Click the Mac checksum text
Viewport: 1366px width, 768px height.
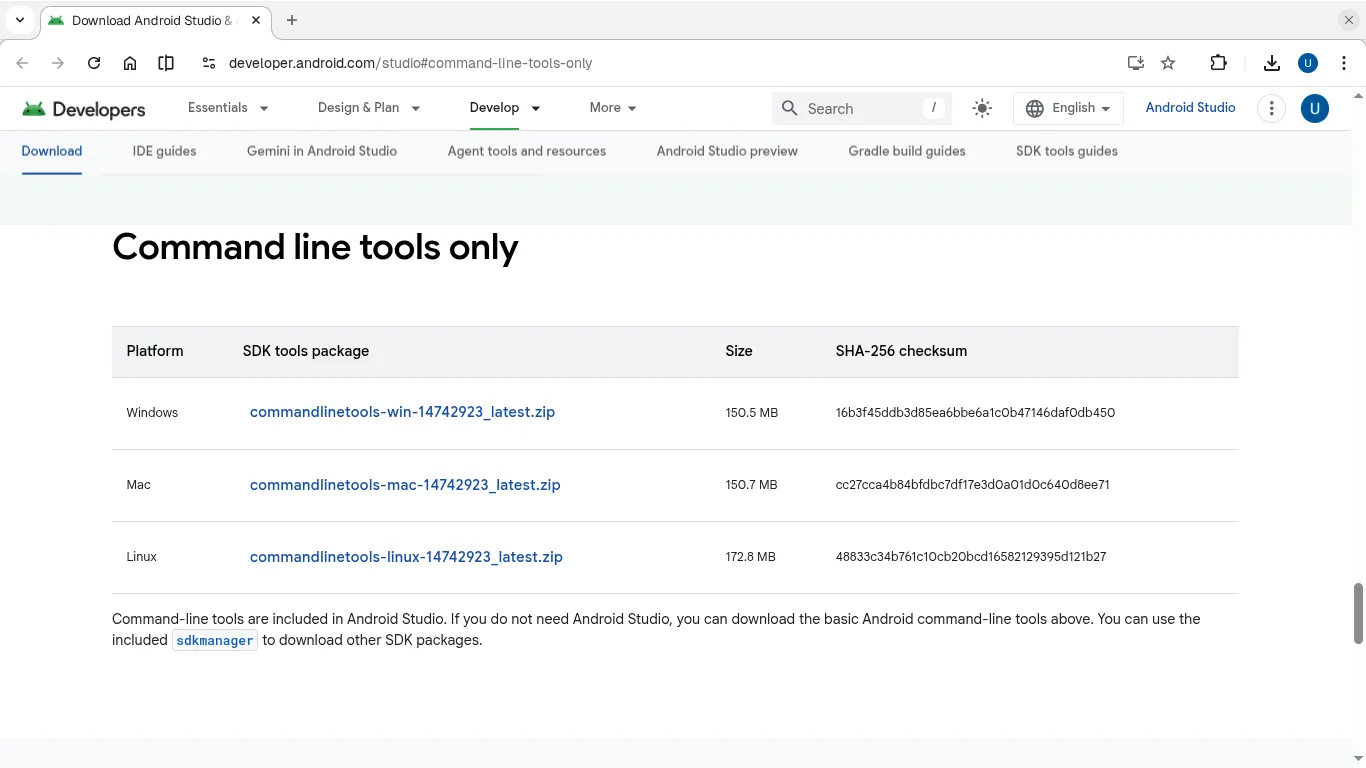972,485
